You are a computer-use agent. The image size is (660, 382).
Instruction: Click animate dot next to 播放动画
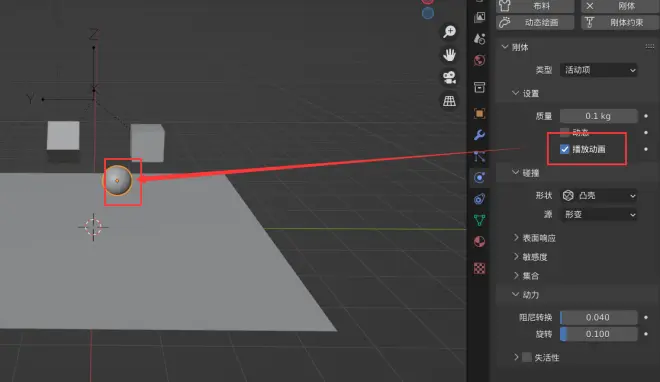[x=646, y=149]
